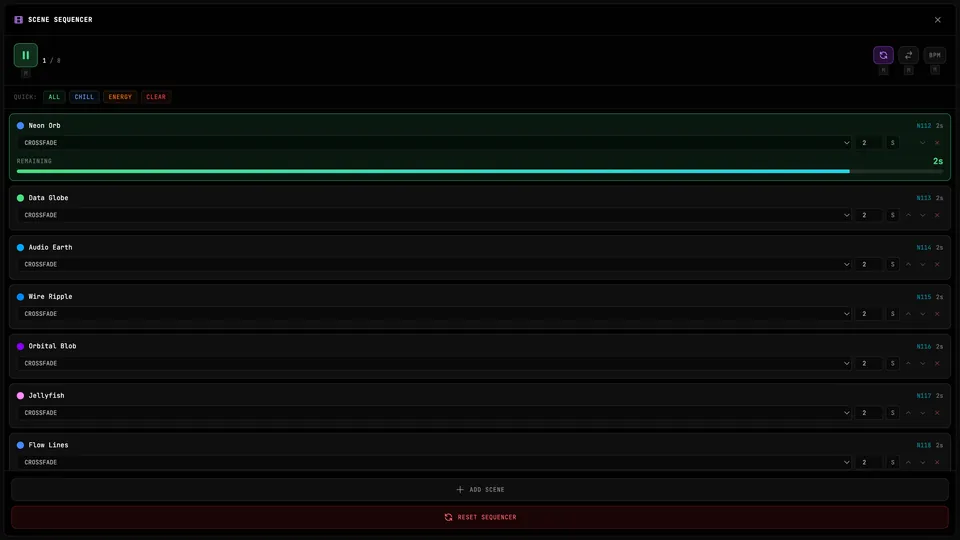Move Wire Ripple scene up
The width and height of the screenshot is (960, 540).
pyautogui.click(x=909, y=313)
